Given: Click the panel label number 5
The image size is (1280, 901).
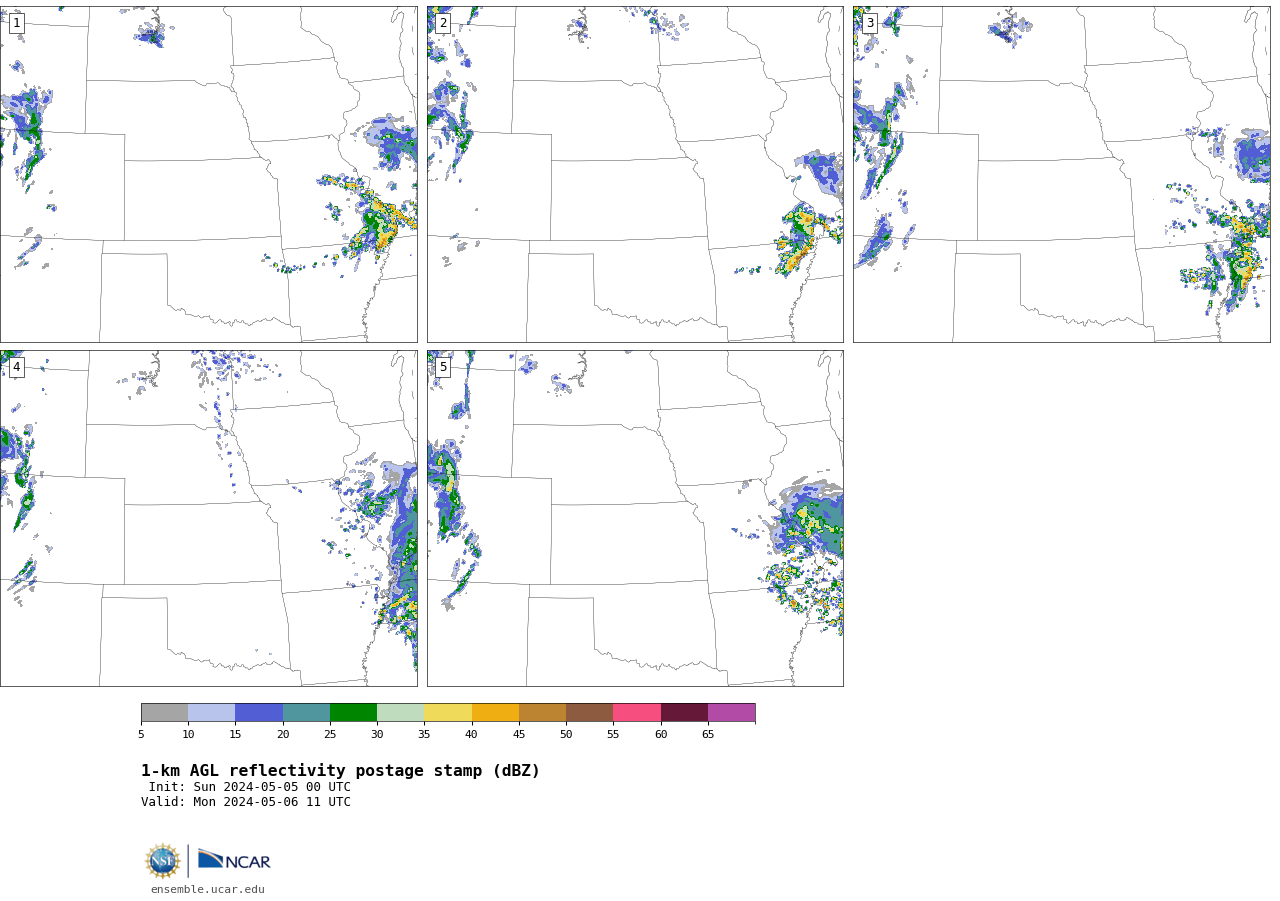Looking at the screenshot, I should click(x=443, y=367).
